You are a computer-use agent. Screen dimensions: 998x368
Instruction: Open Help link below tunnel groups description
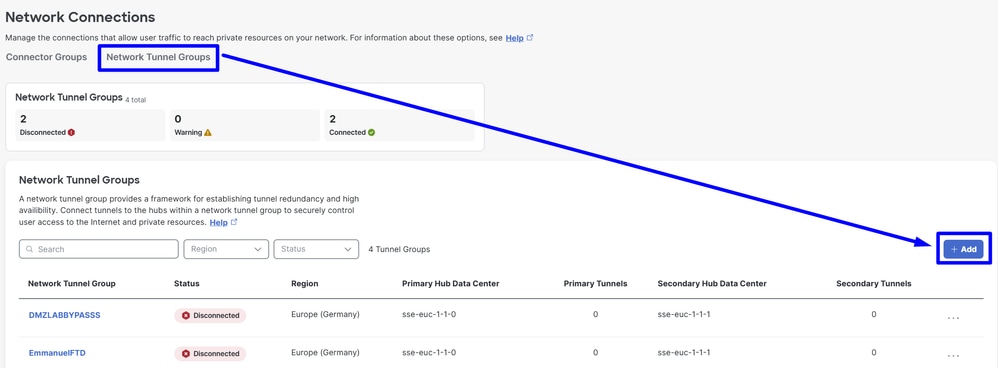pos(218,223)
